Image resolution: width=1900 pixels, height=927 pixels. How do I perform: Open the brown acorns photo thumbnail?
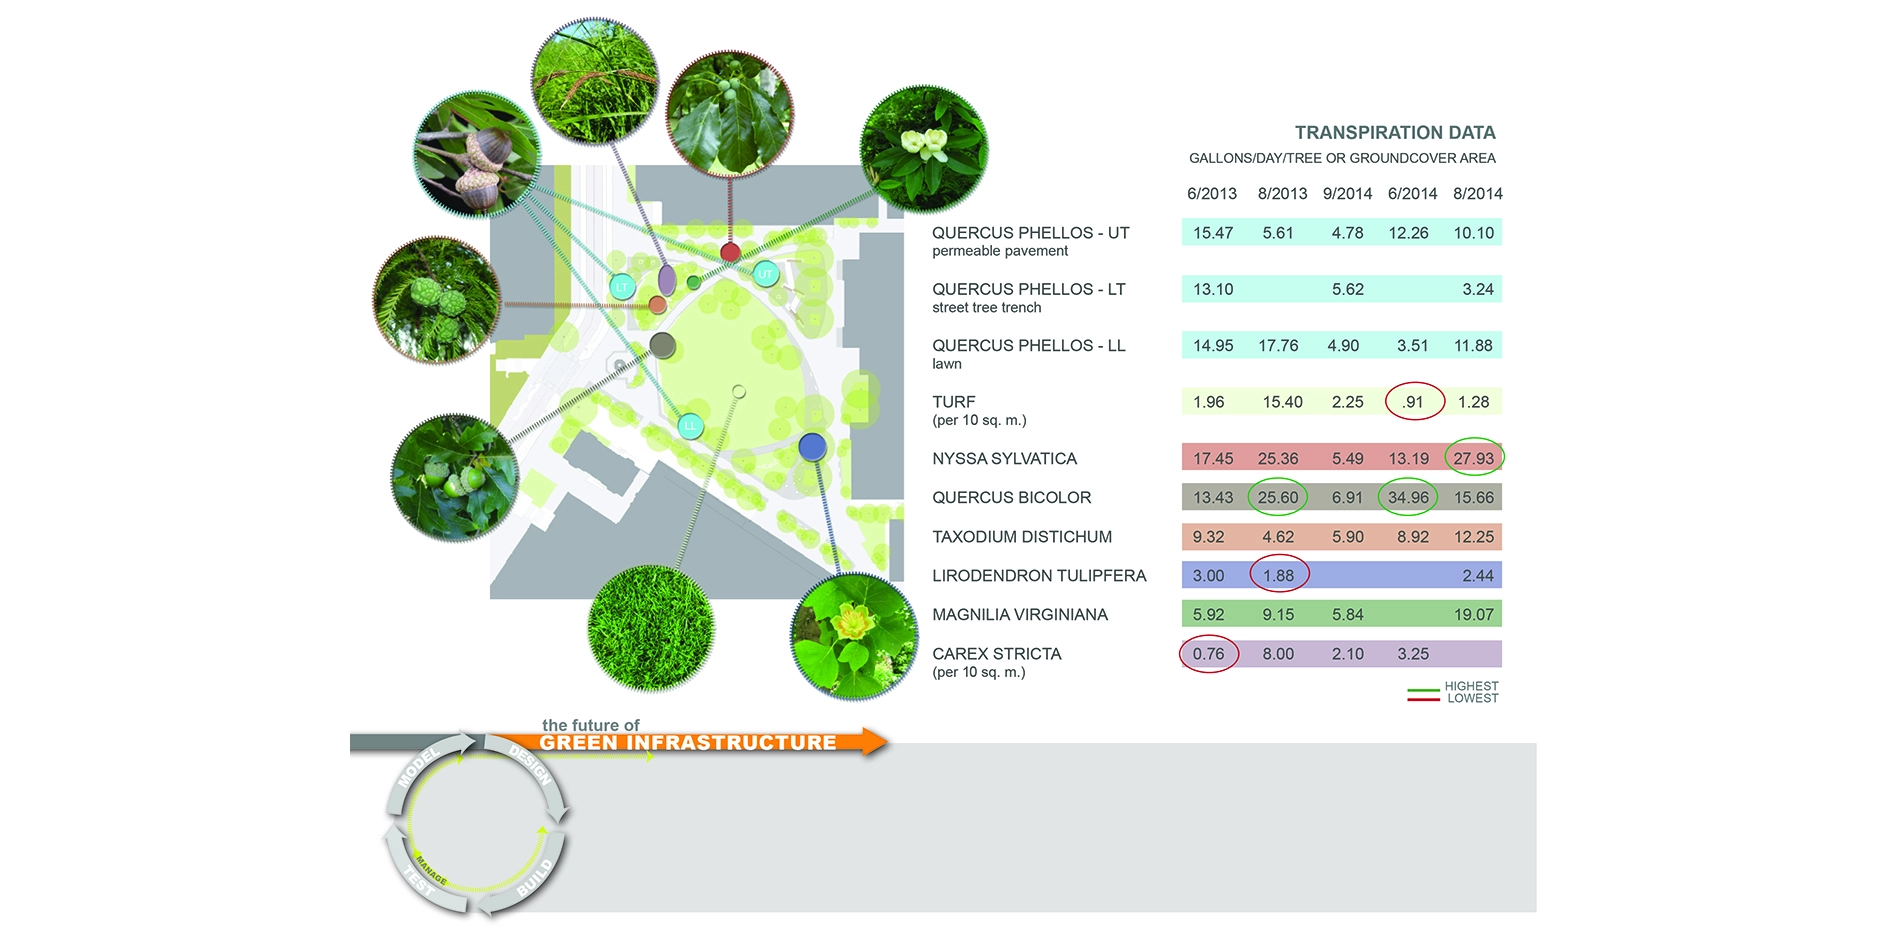(477, 155)
